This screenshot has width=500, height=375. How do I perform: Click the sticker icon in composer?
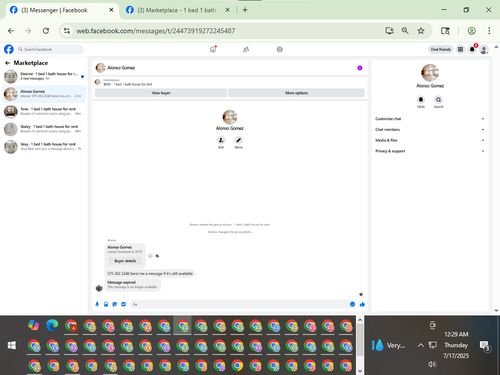[x=115, y=304]
